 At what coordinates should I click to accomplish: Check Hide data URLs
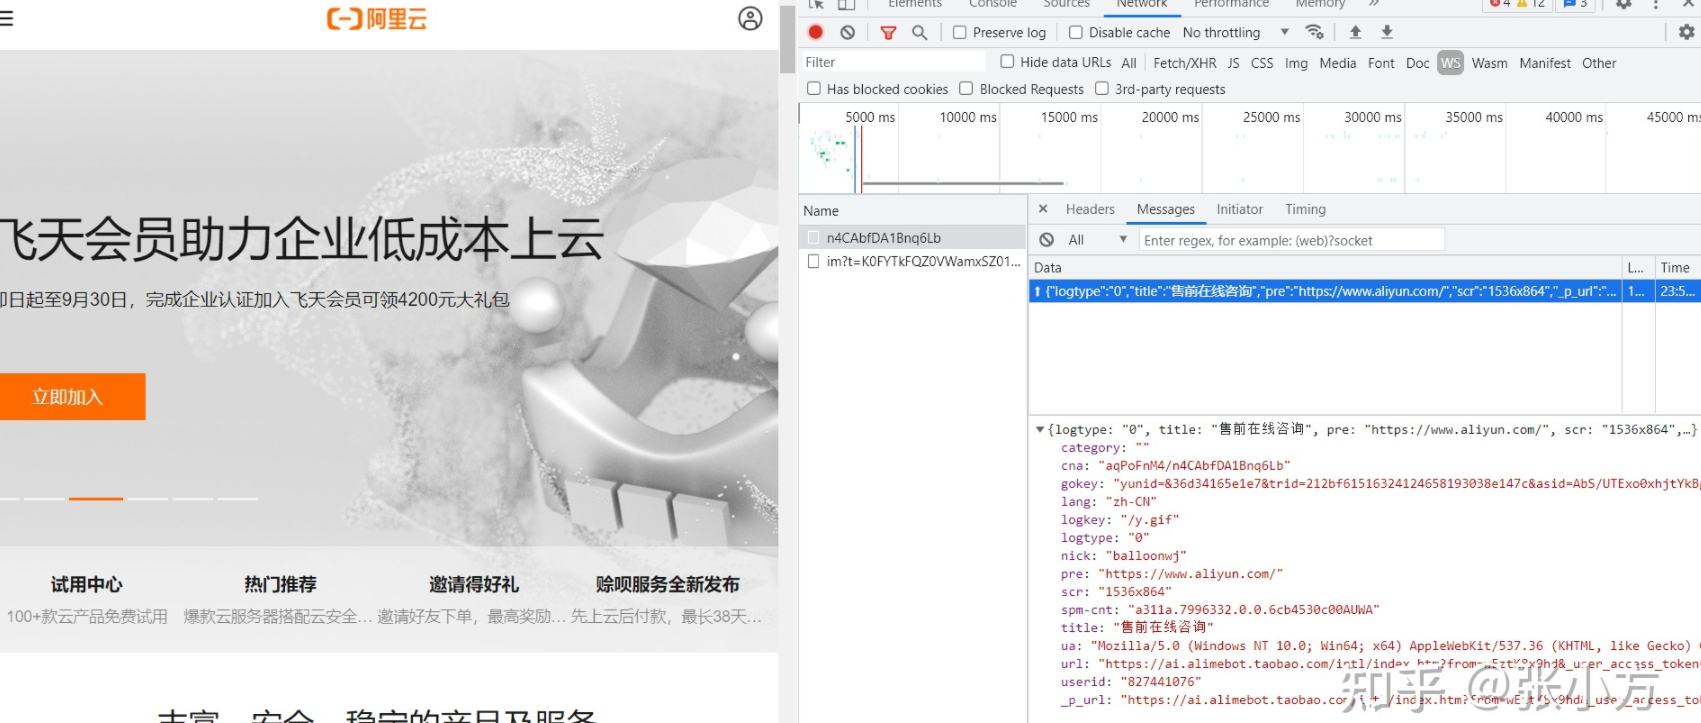tap(1007, 62)
